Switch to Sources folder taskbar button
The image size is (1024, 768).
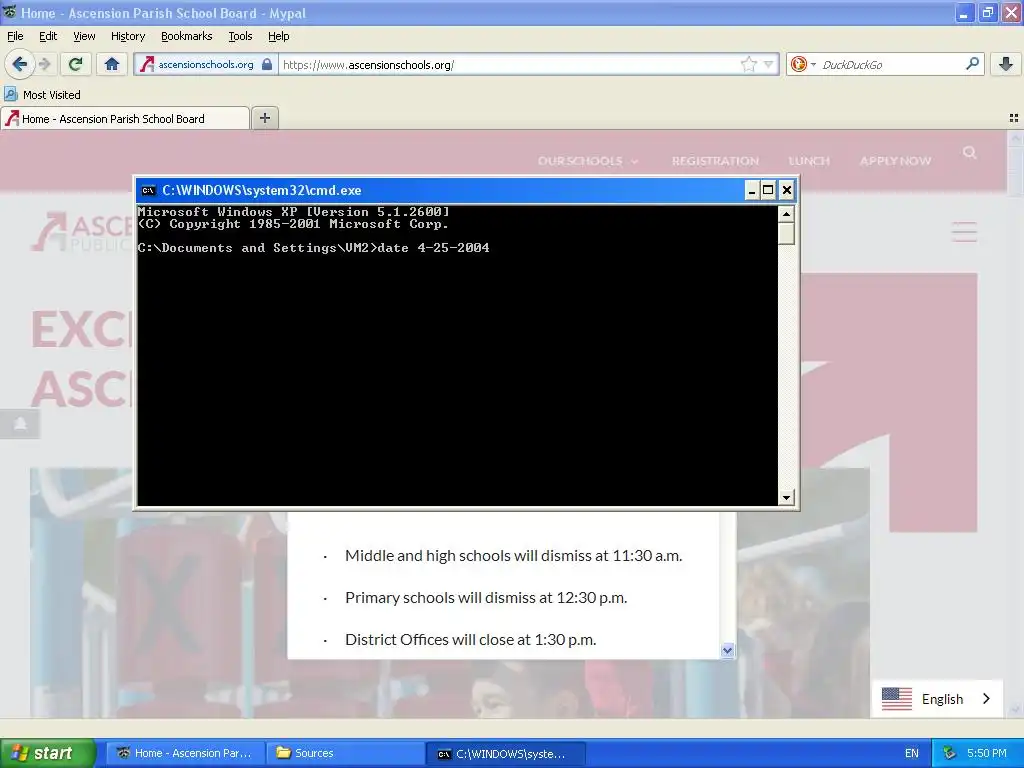tap(345, 753)
